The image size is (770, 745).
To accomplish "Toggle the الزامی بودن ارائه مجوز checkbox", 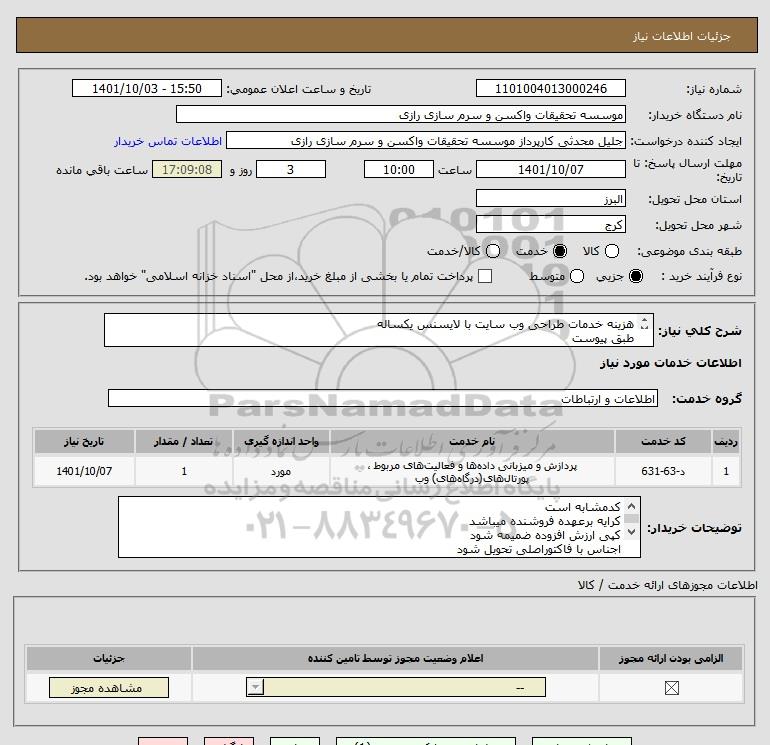I will tap(671, 688).
